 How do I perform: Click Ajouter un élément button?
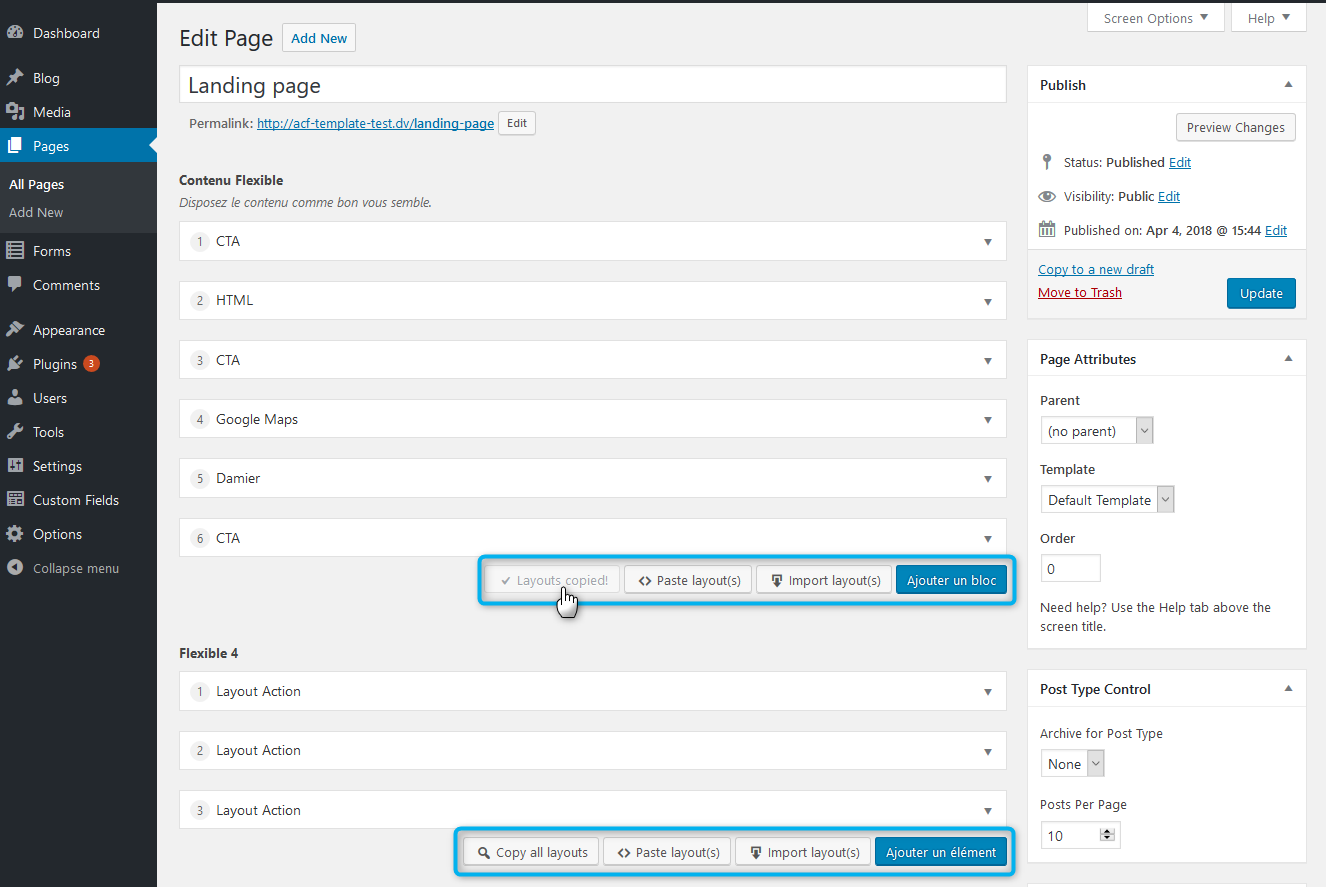(x=941, y=852)
